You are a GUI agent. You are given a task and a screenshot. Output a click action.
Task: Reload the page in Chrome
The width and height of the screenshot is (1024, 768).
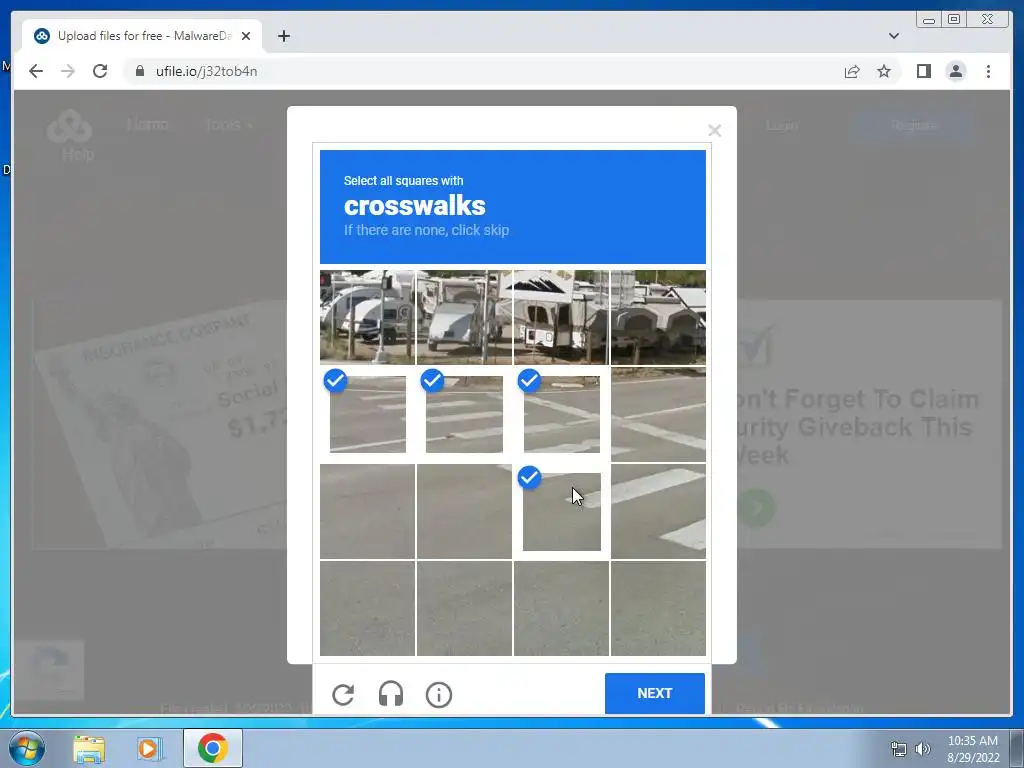(x=100, y=71)
